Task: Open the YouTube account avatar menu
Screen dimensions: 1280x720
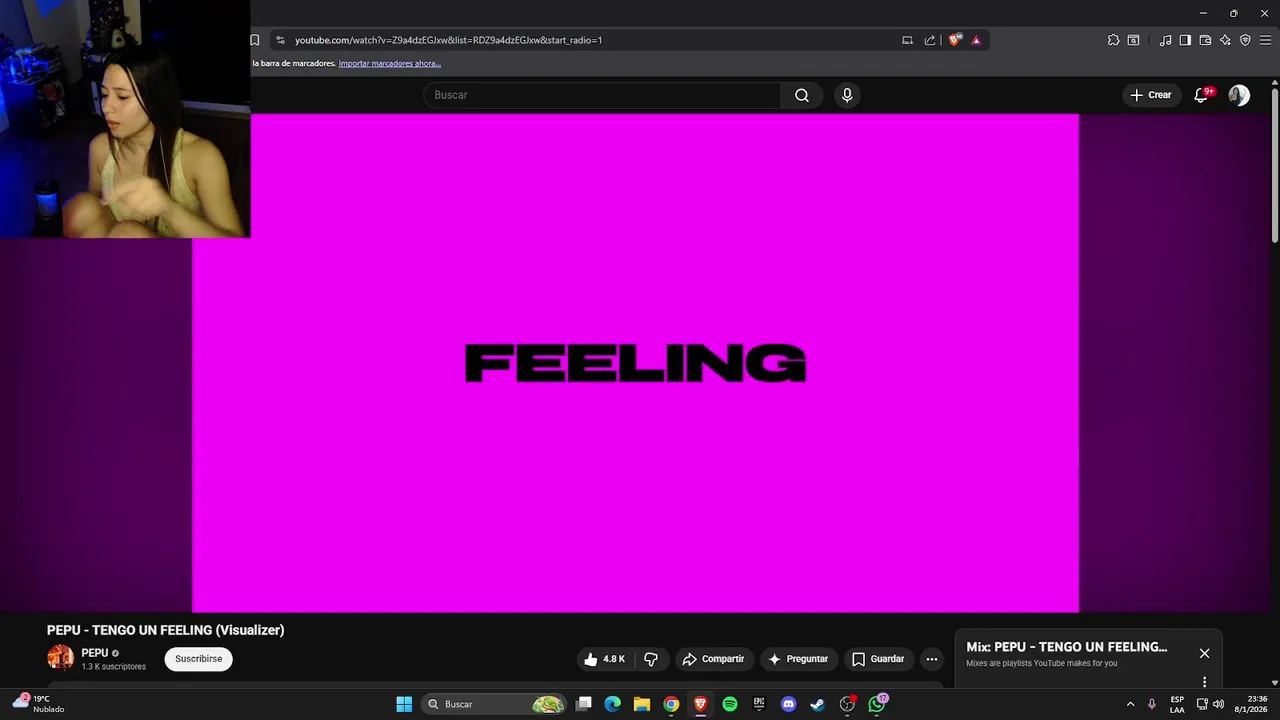Action: [x=1239, y=95]
